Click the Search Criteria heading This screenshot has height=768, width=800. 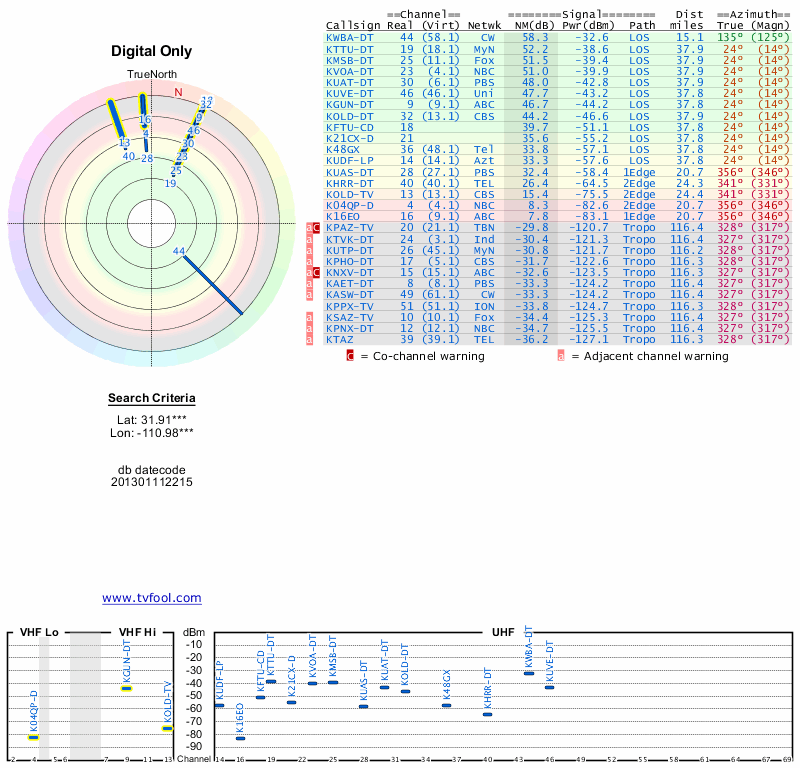(x=152, y=398)
